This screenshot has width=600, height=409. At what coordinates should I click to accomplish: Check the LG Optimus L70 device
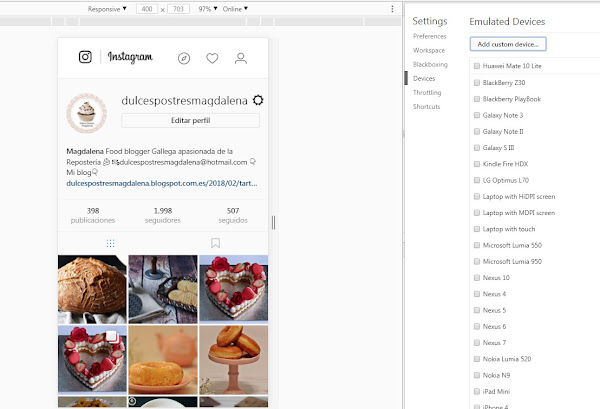coord(477,180)
